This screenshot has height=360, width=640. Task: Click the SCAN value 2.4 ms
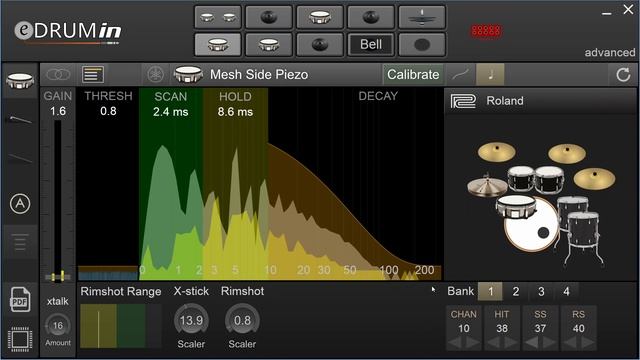point(171,112)
